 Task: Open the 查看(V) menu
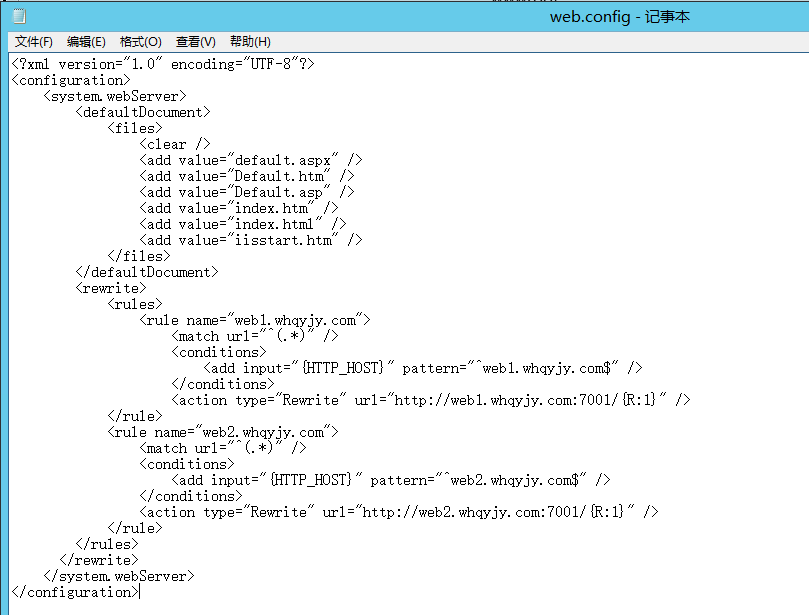click(x=196, y=42)
